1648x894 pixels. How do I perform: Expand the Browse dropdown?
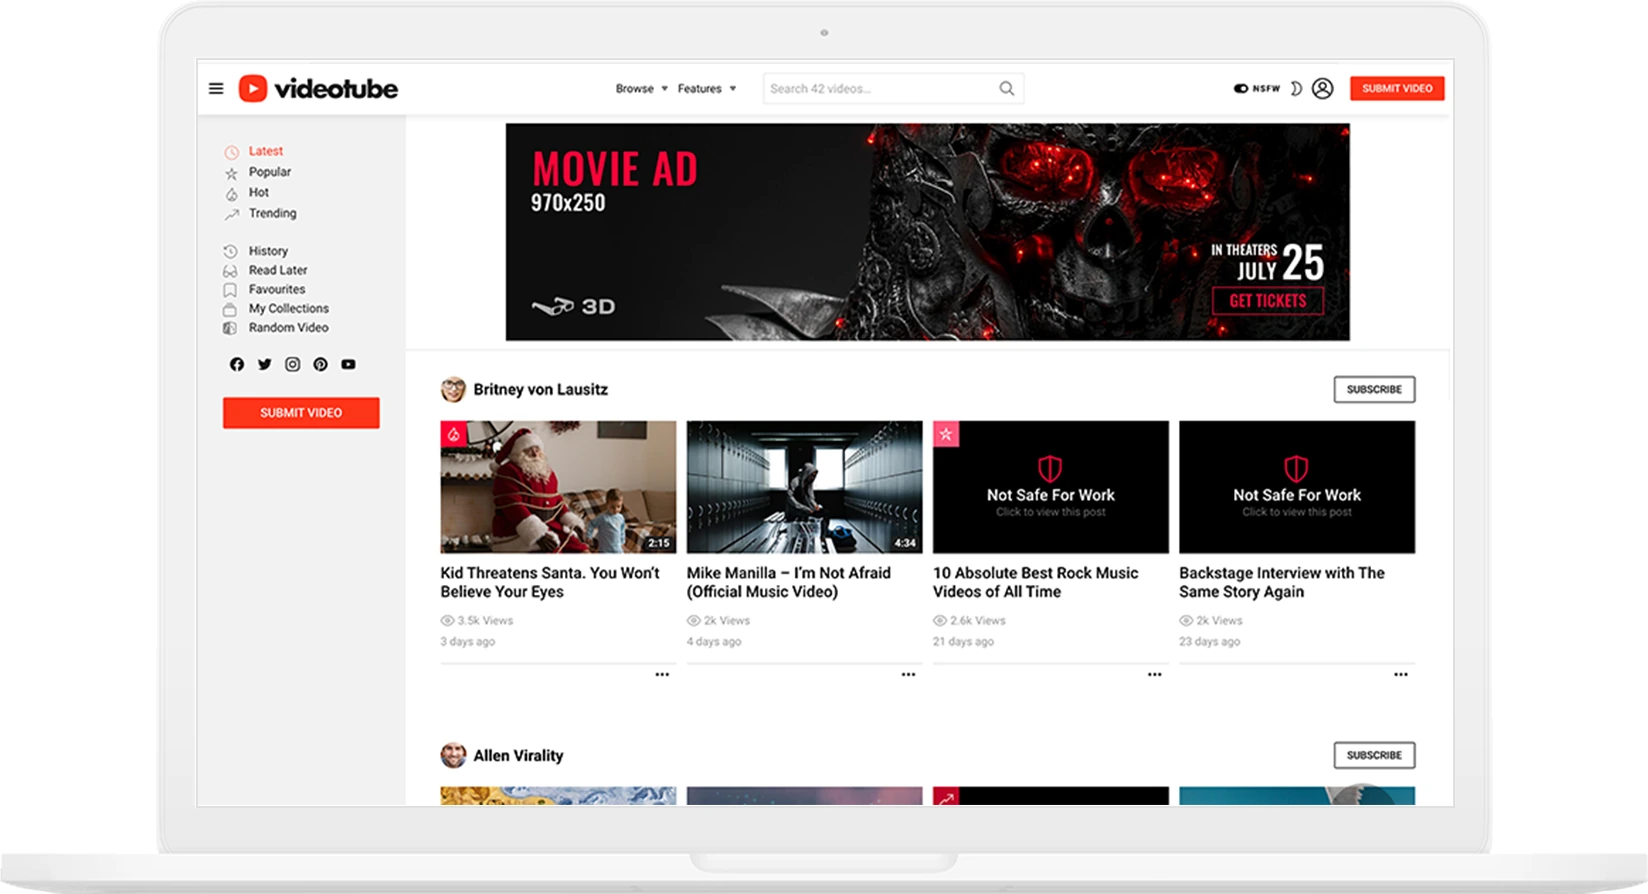pyautogui.click(x=642, y=88)
